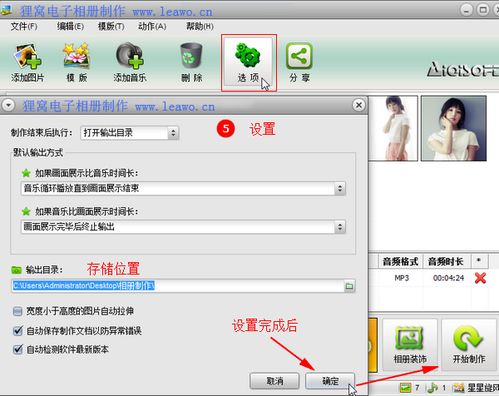Expand the 音乐循环播放直到画面展示结束 dropdown

click(183, 189)
